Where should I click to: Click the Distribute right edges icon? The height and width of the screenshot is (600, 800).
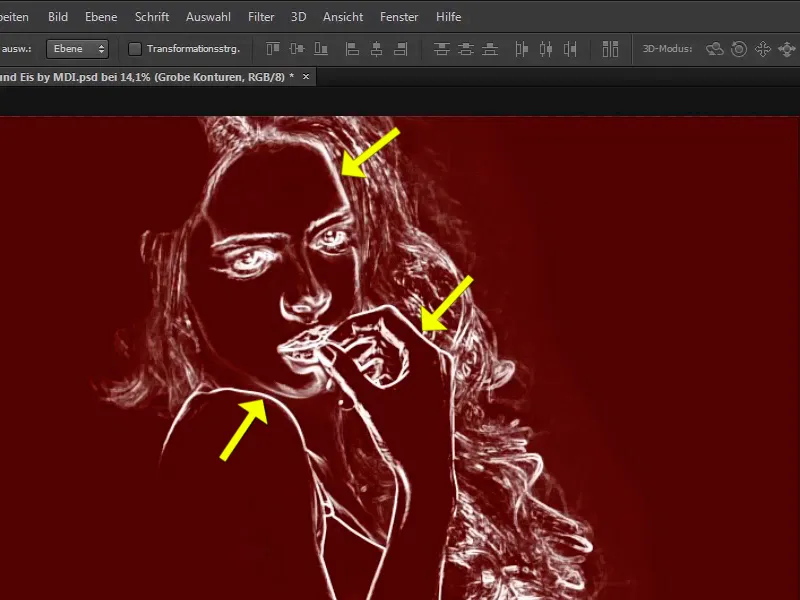click(x=570, y=49)
